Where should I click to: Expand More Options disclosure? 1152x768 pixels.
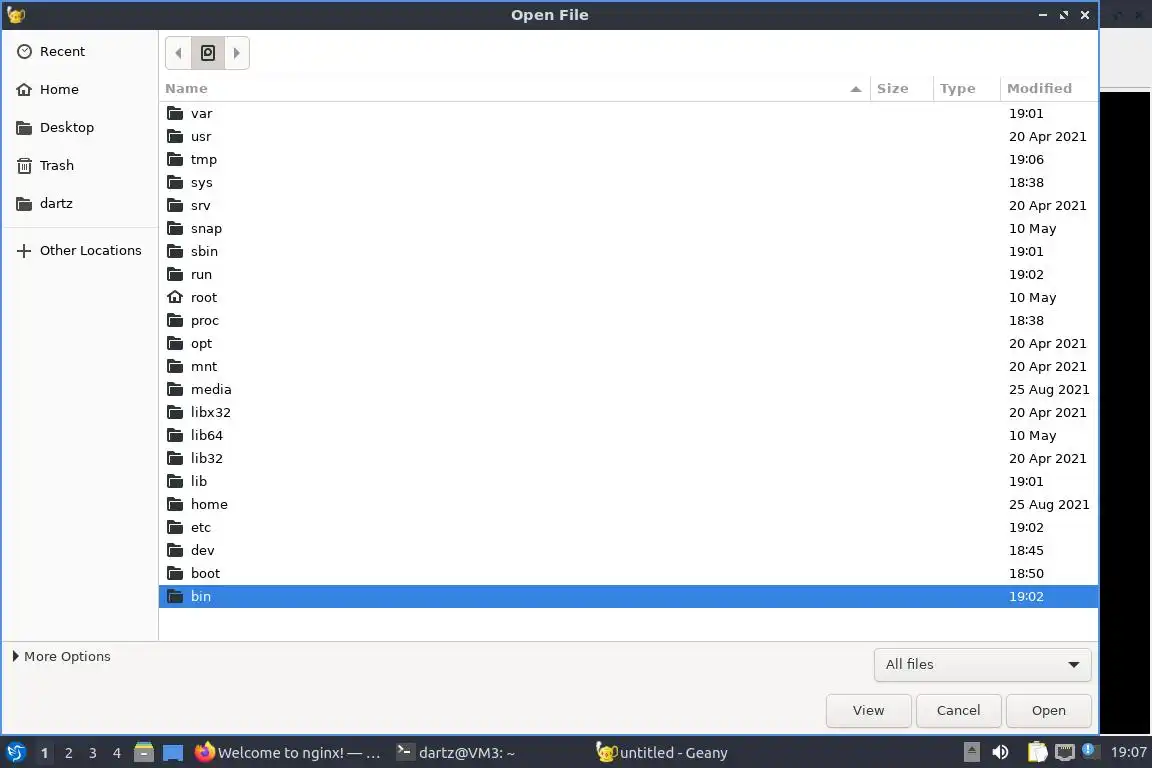point(62,656)
